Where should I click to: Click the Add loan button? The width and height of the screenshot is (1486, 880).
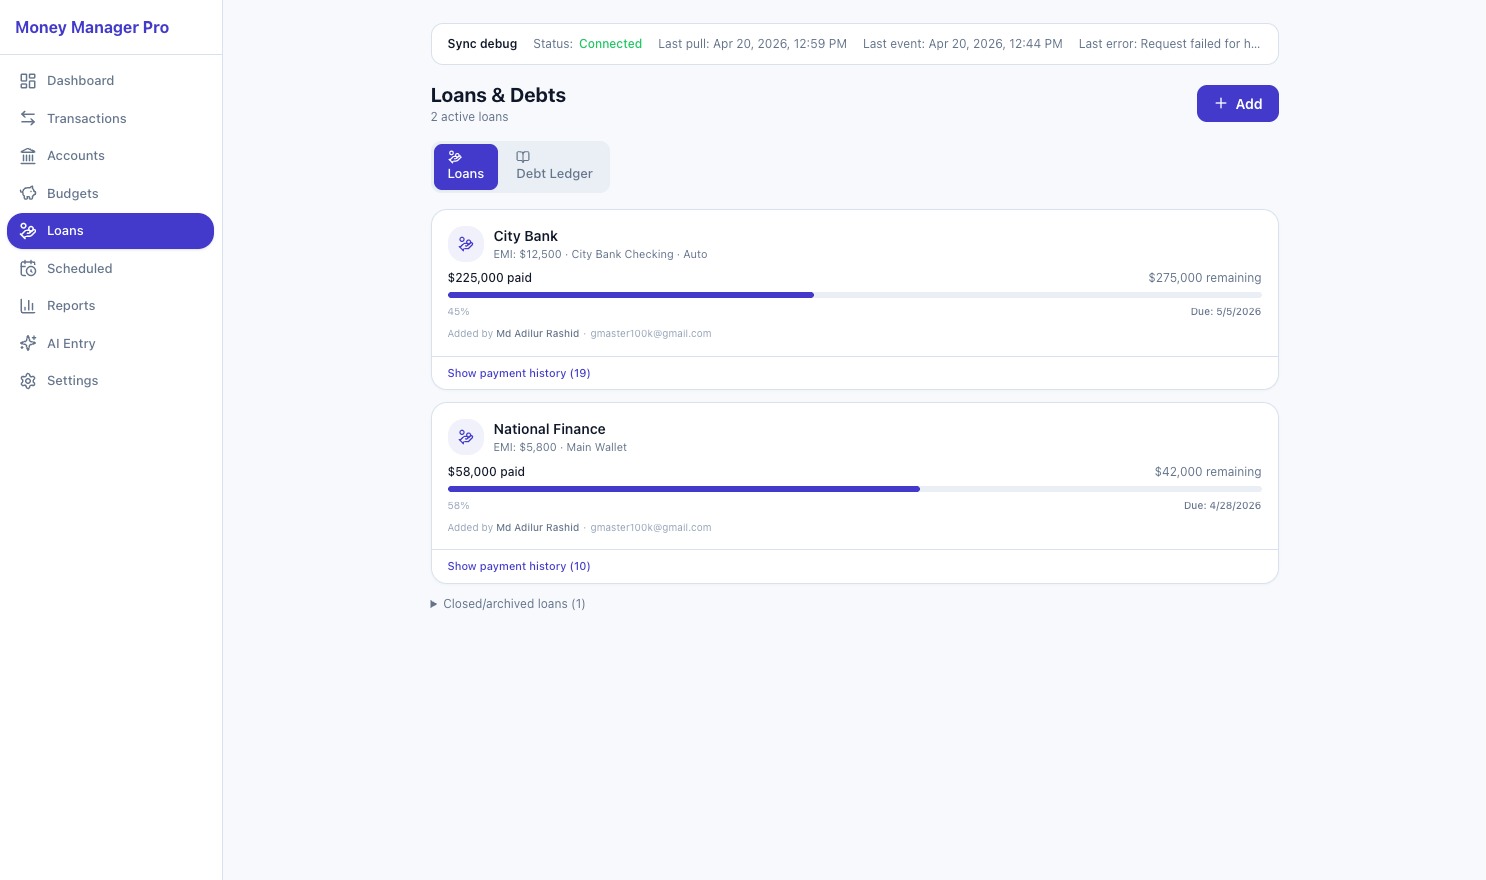(1237, 104)
